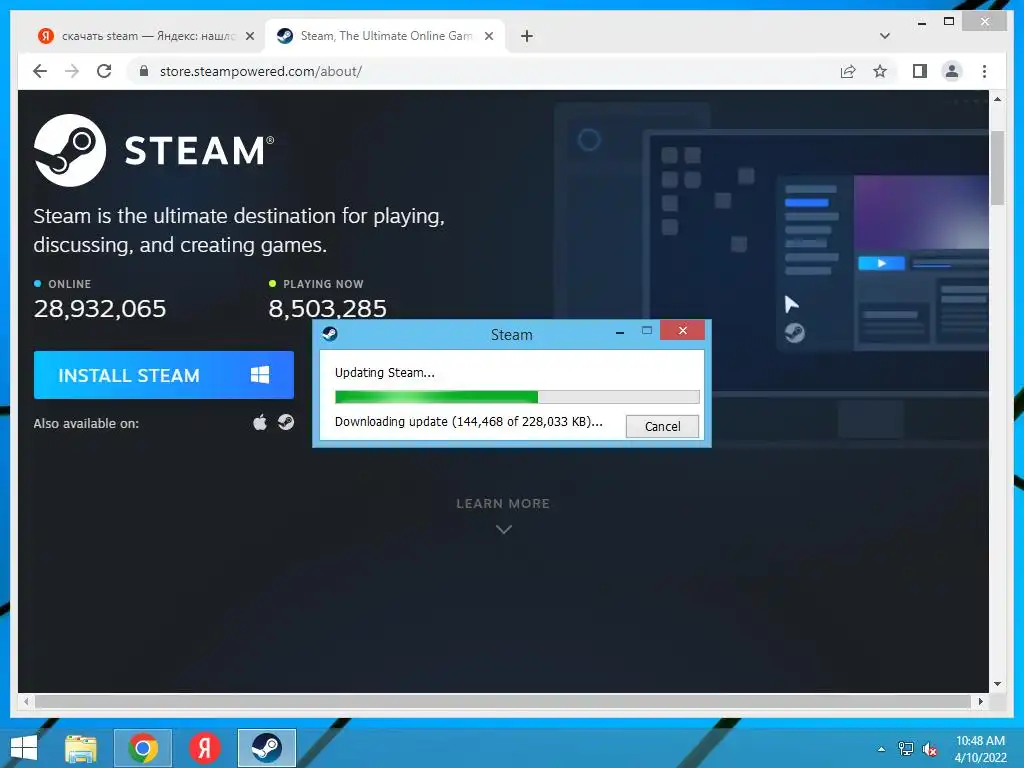This screenshot has width=1024, height=768.
Task: Click the PLAYING NOW count 8,503,285
Action: tap(327, 308)
